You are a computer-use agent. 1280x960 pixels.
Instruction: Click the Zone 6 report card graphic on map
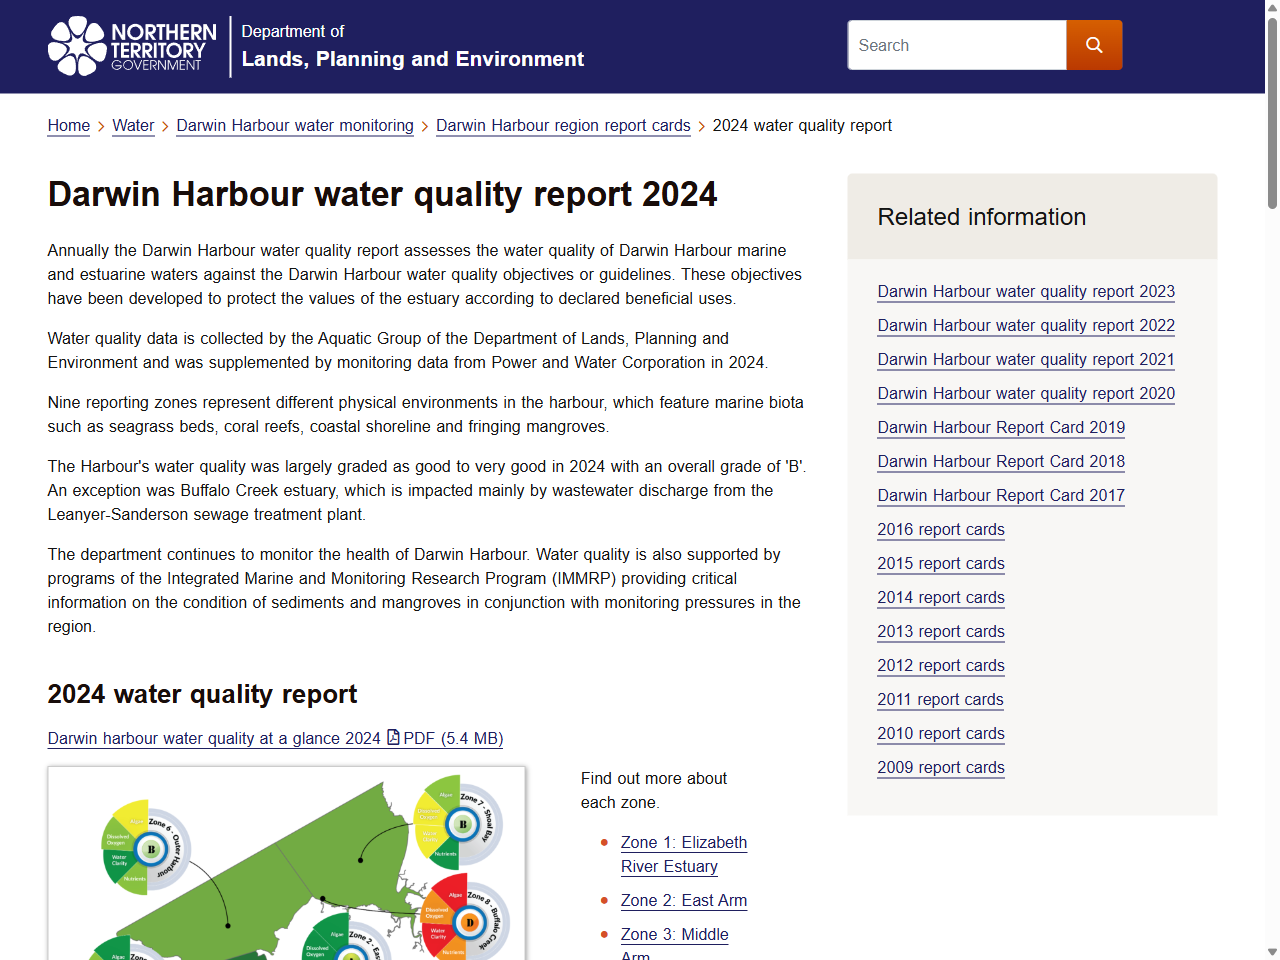[150, 849]
